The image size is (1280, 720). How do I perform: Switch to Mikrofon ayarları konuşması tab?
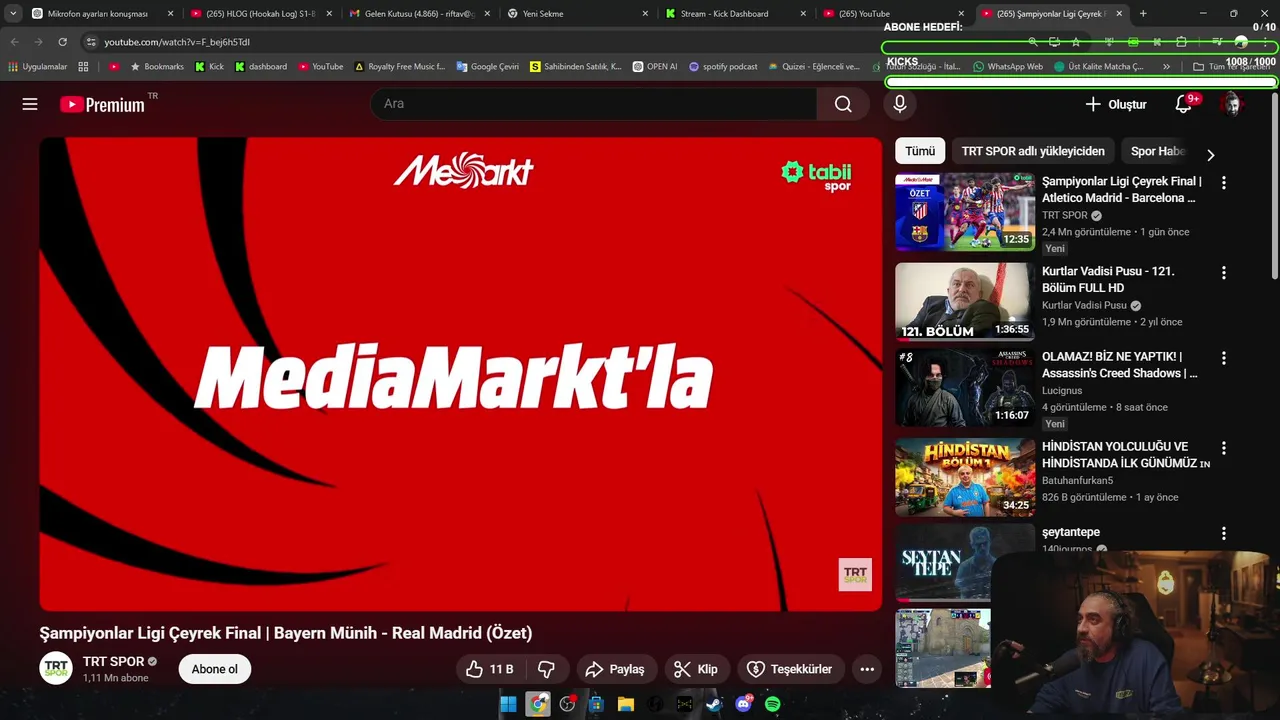97,14
